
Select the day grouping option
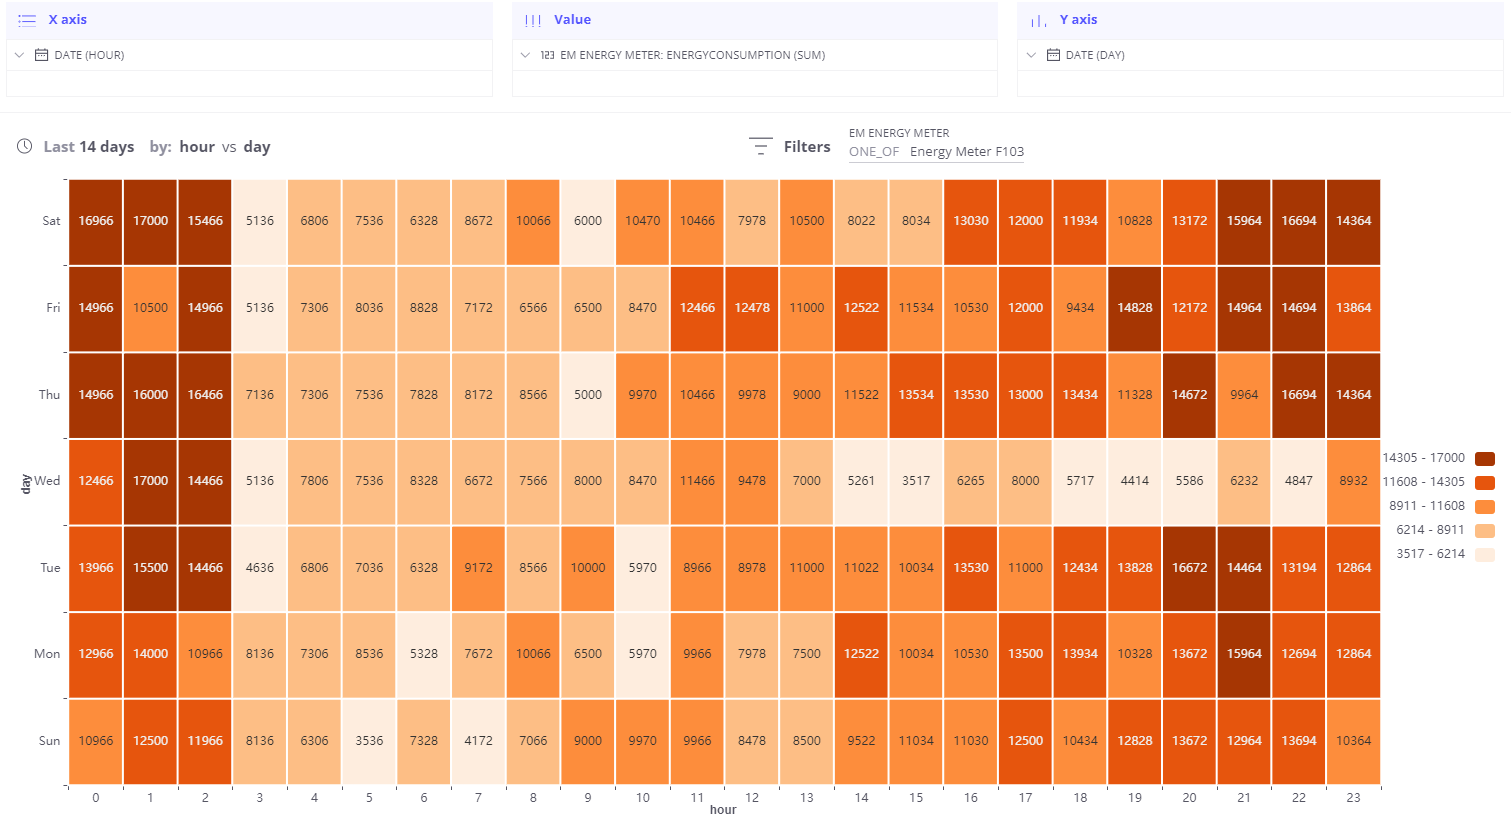click(257, 147)
